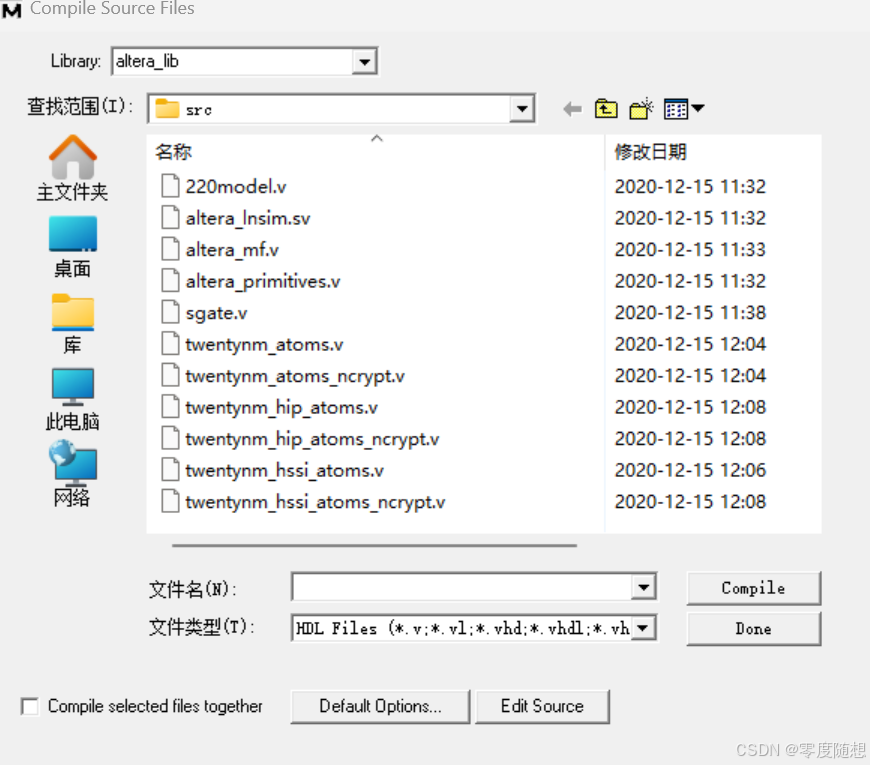Expand the look-in folder dropdown arrow
Image resolution: width=870 pixels, height=765 pixels.
point(522,109)
